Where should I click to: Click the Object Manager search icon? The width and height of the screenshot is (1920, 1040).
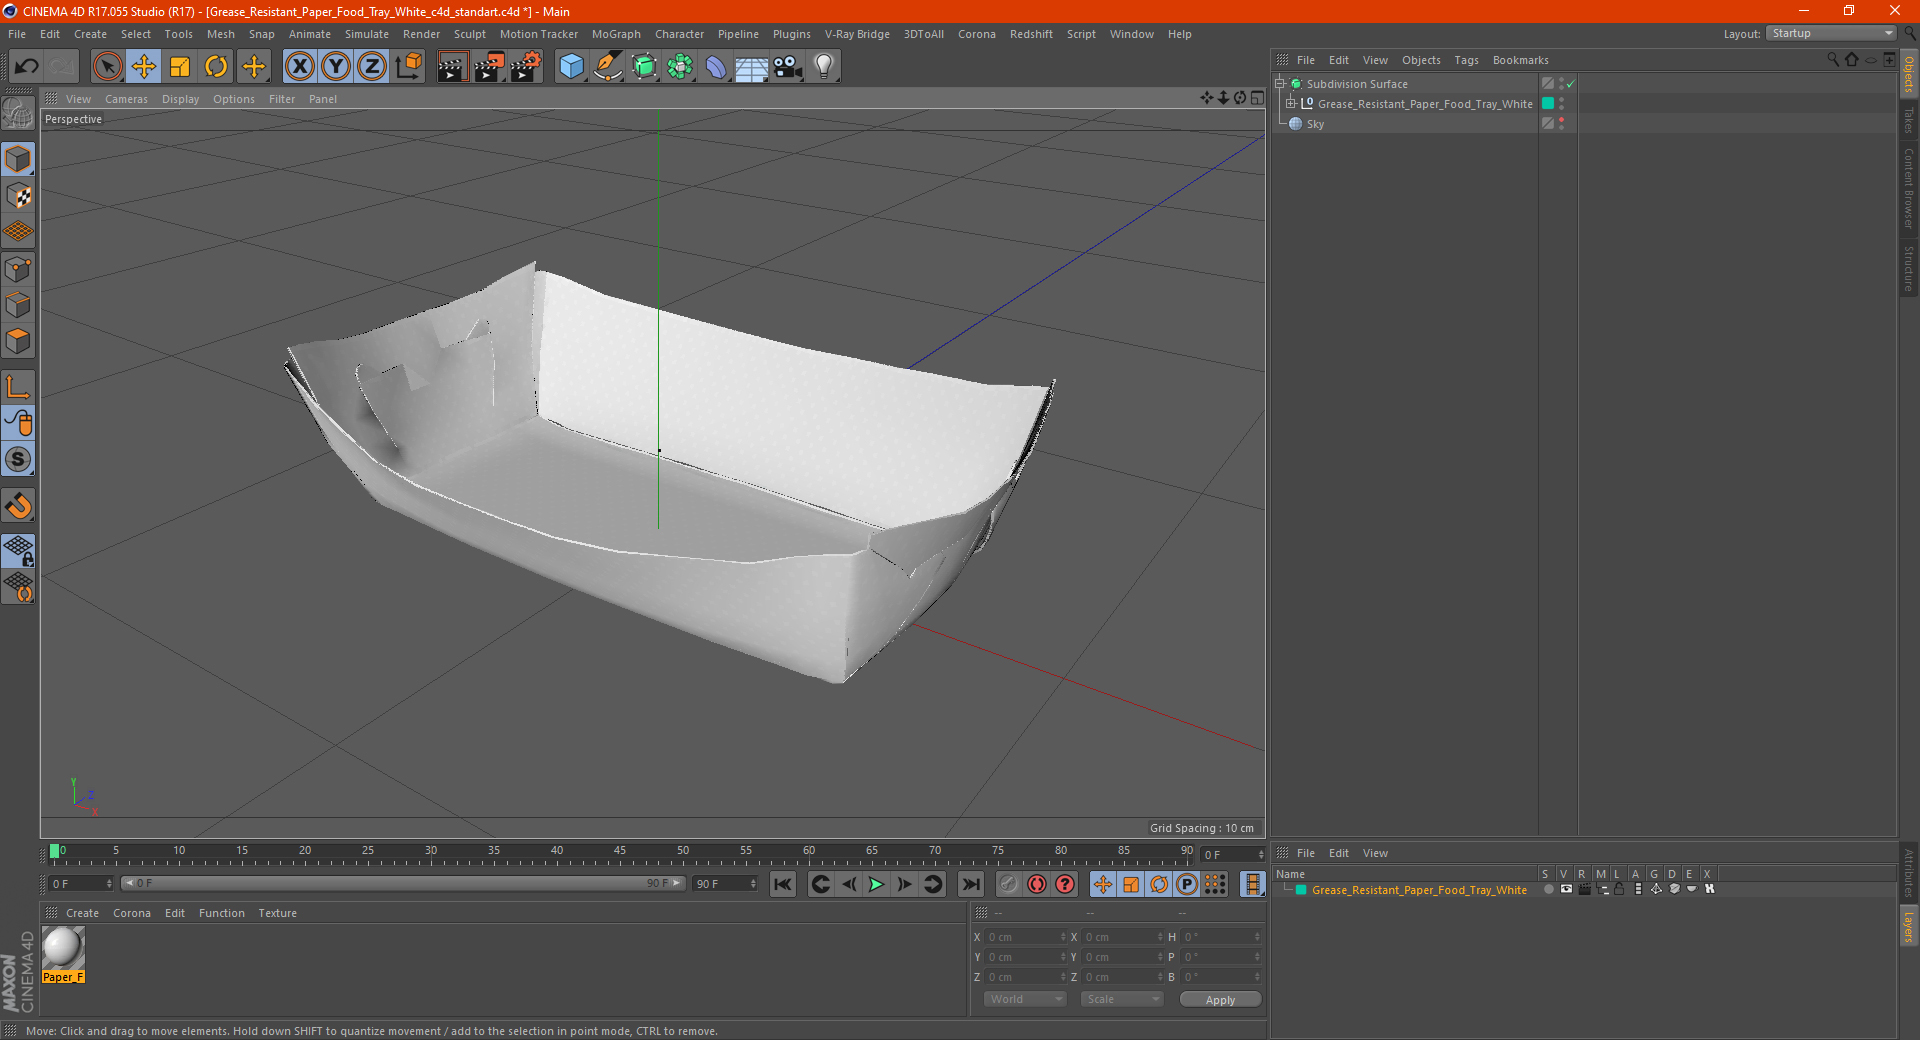click(x=1833, y=60)
